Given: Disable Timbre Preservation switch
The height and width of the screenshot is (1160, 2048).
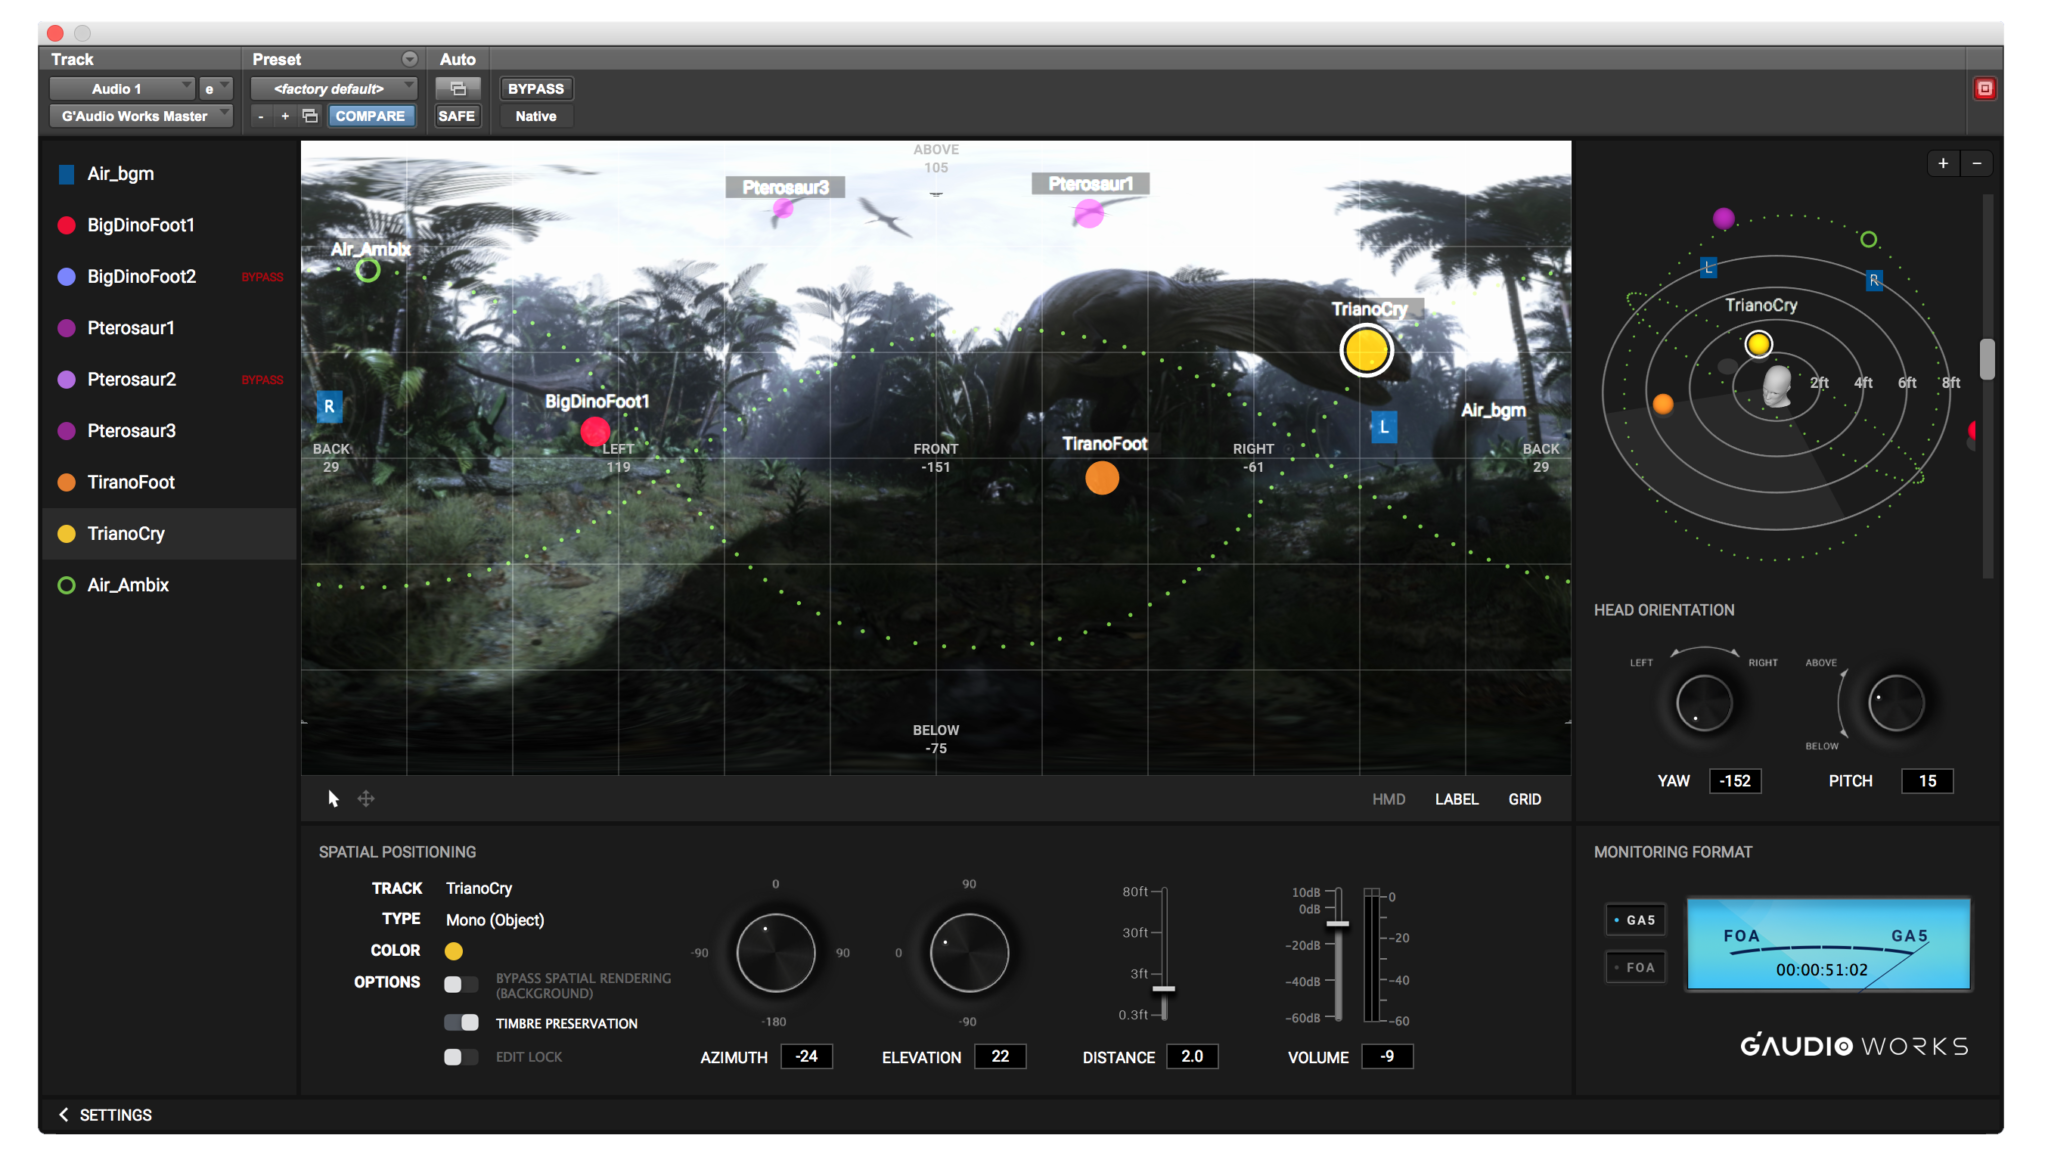Looking at the screenshot, I should click(x=461, y=1022).
